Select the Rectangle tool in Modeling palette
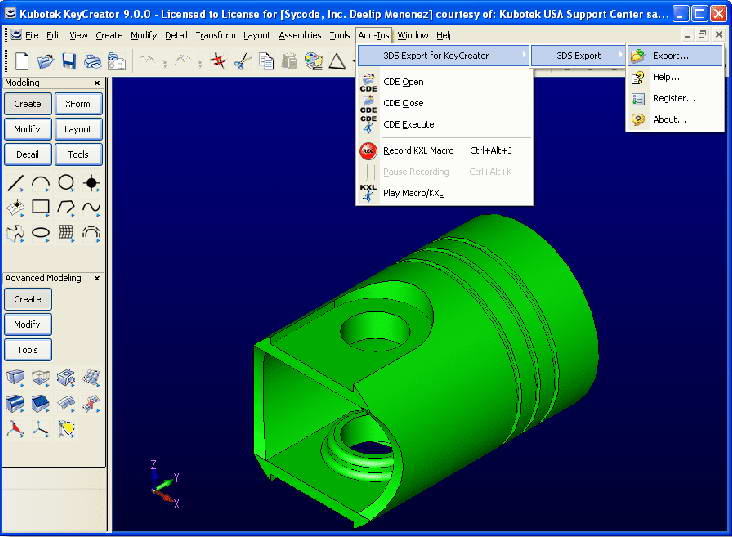The width and height of the screenshot is (732, 537). (x=41, y=207)
